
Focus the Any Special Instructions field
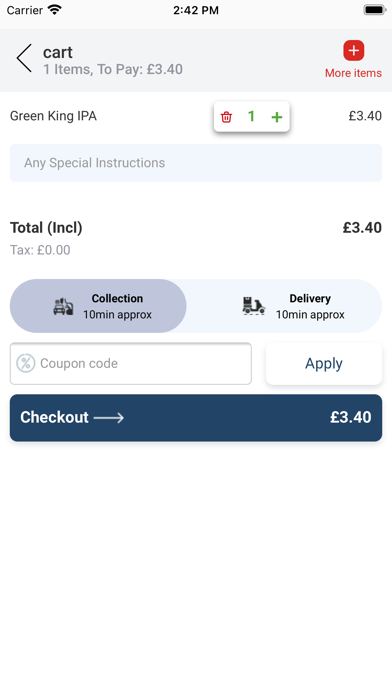pyautogui.click(x=196, y=162)
